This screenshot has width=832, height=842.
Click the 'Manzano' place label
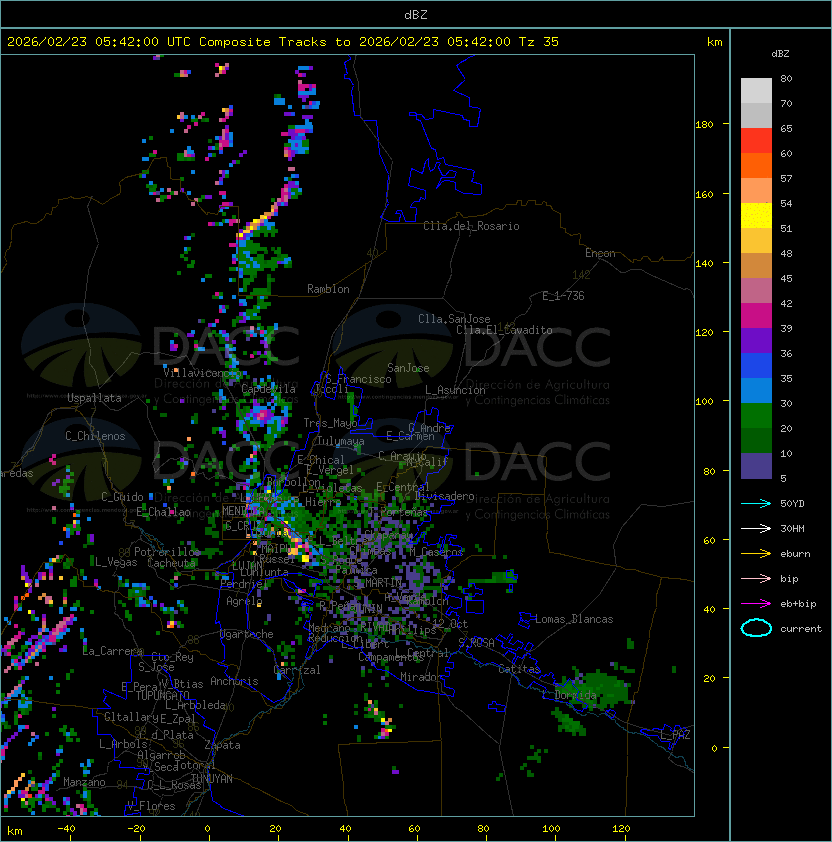(x=84, y=782)
